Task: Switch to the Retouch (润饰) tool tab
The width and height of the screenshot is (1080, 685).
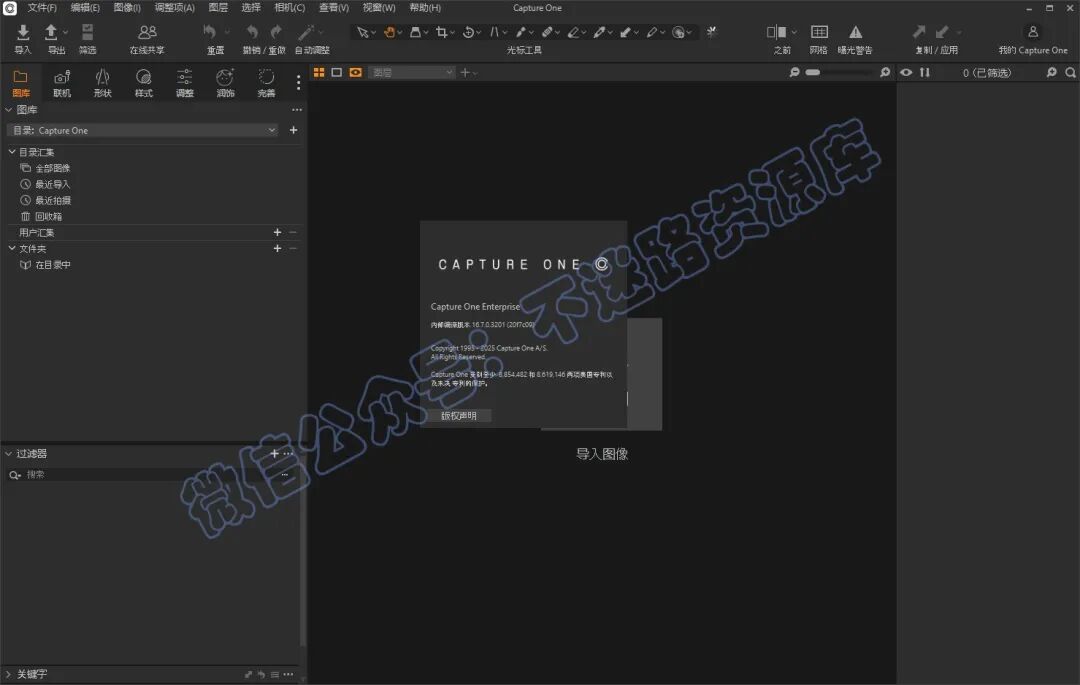Action: point(225,83)
